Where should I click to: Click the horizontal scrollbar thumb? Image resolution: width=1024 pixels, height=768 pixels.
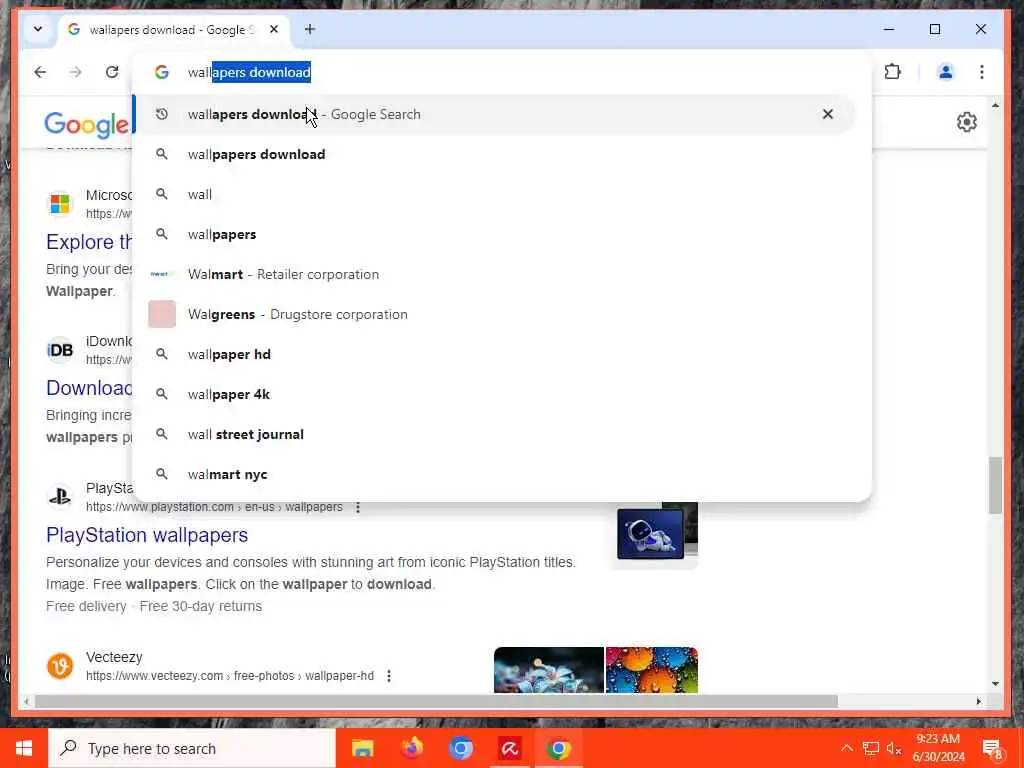click(x=436, y=701)
